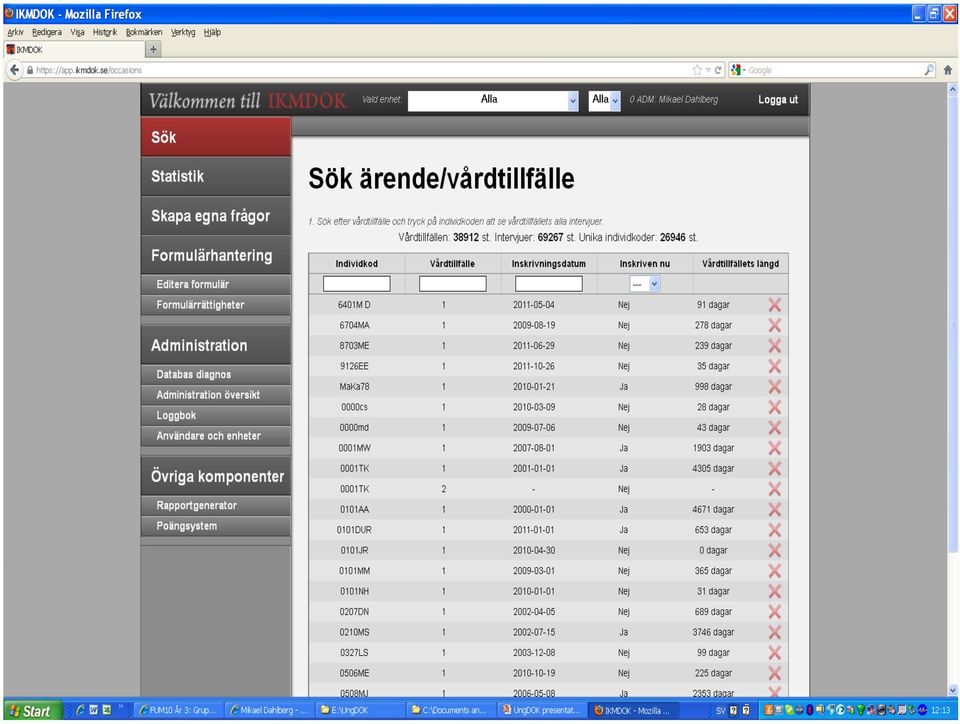Remove the 0101DUR entry

pos(774,530)
